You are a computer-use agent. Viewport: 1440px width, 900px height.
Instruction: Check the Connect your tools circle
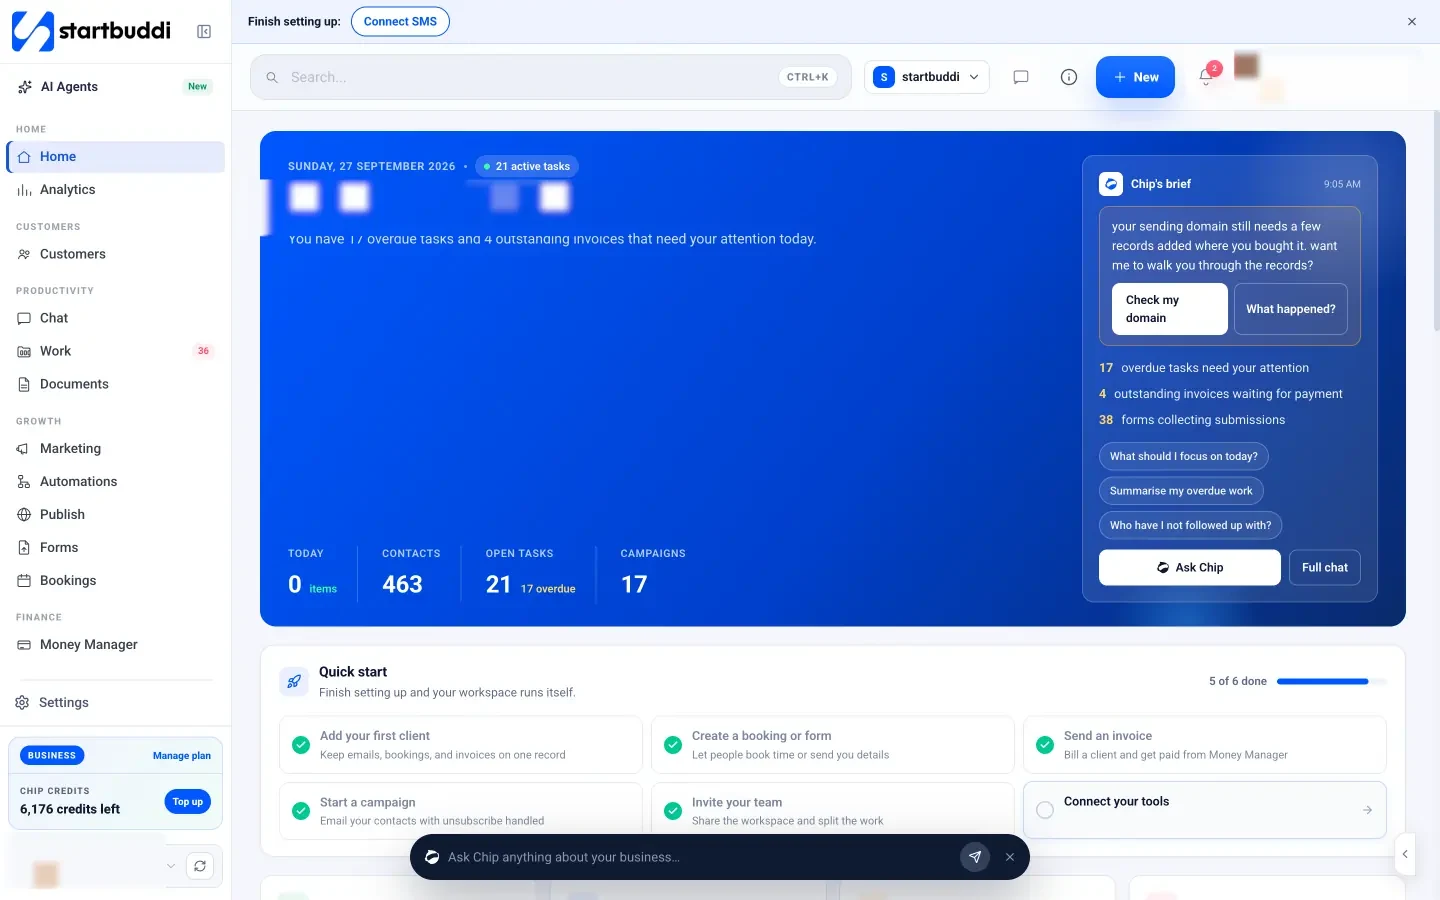1045,811
